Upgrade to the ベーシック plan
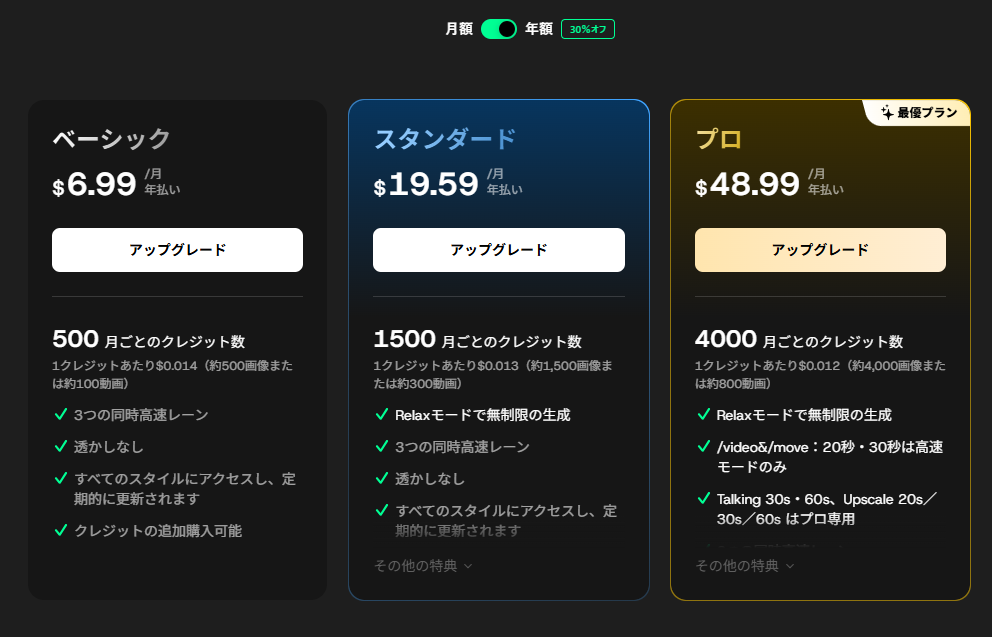 tap(177, 250)
